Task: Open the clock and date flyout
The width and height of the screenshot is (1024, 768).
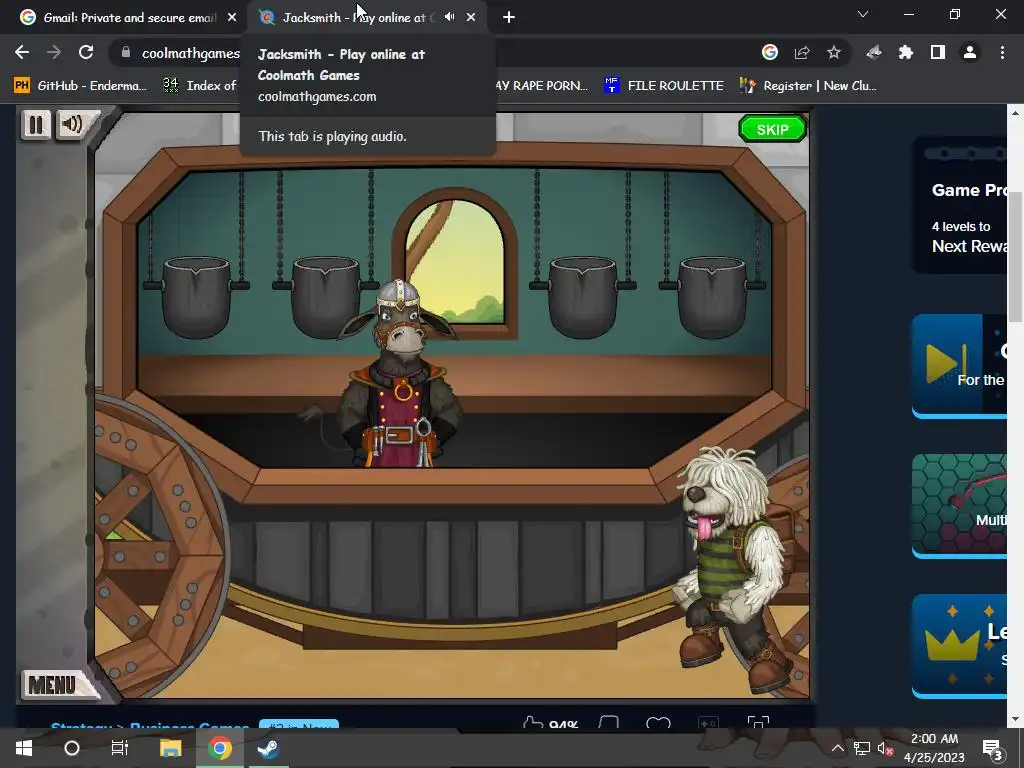Action: 934,748
